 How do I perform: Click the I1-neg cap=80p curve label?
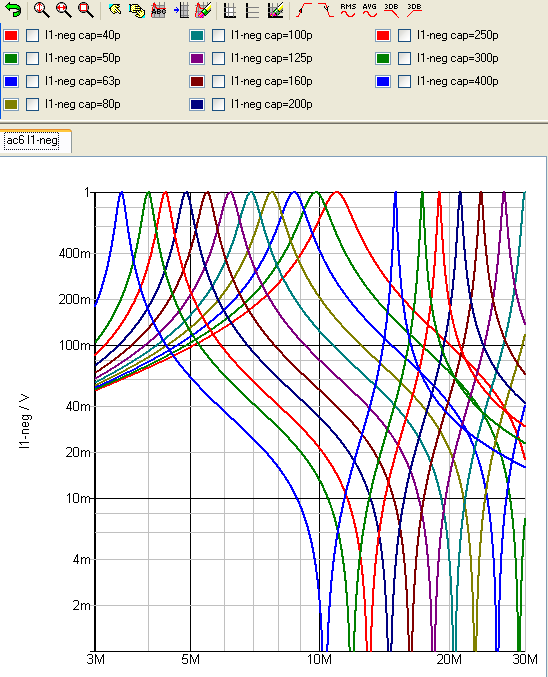click(x=82, y=104)
